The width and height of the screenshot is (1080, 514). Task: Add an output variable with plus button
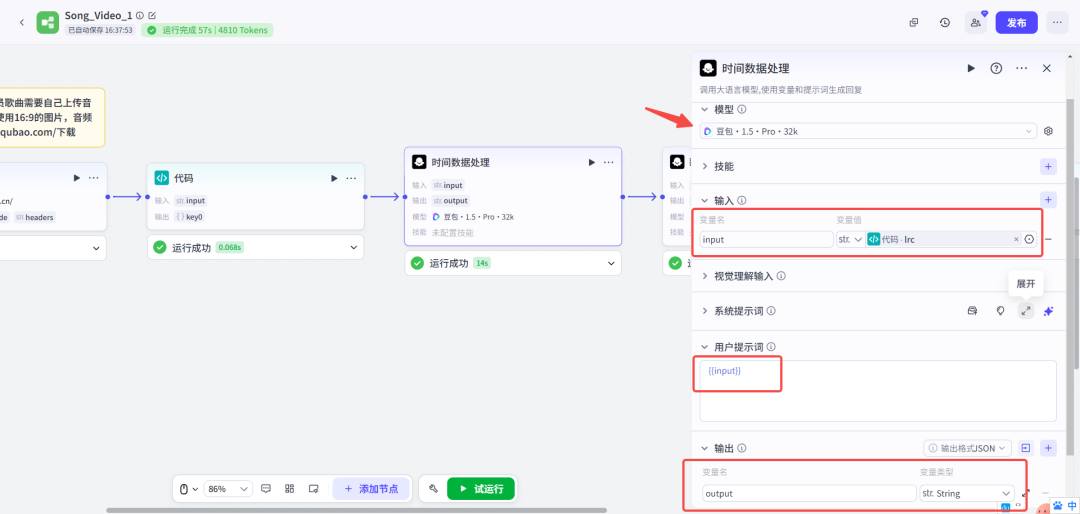pyautogui.click(x=1048, y=448)
